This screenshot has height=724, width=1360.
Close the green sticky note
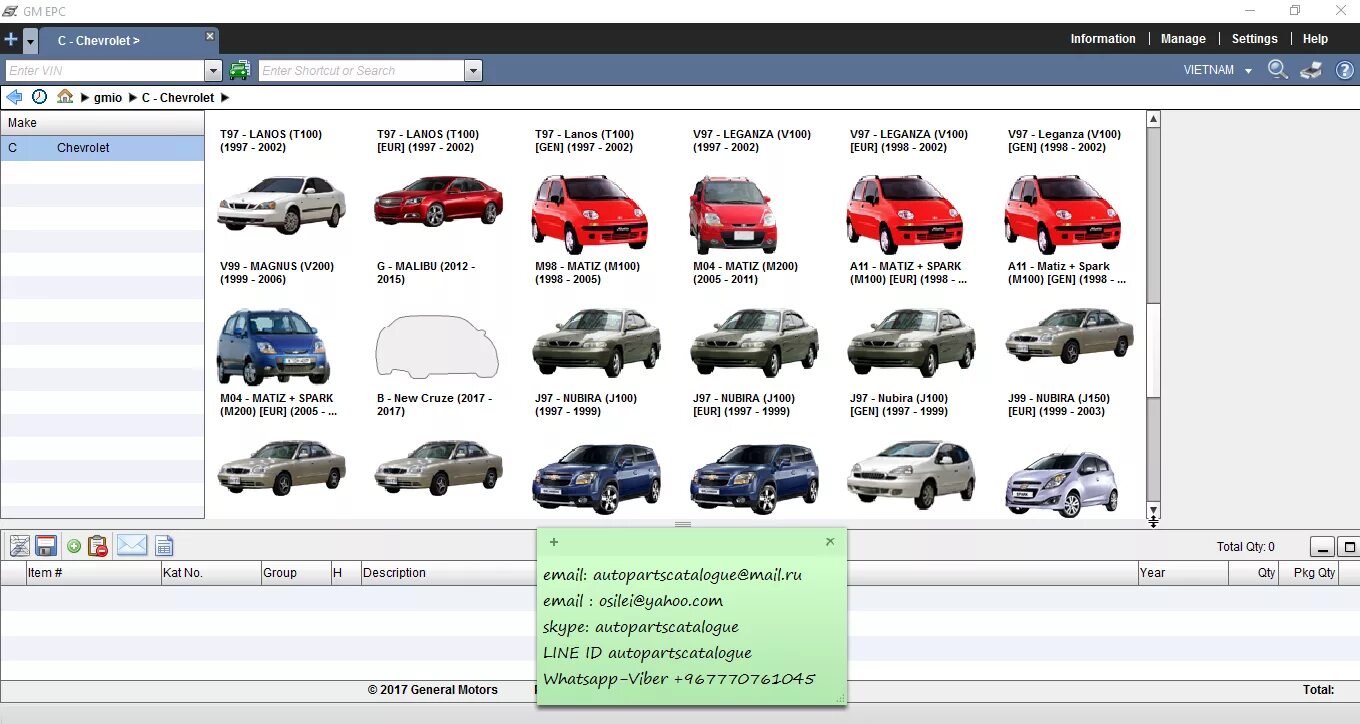coord(830,541)
